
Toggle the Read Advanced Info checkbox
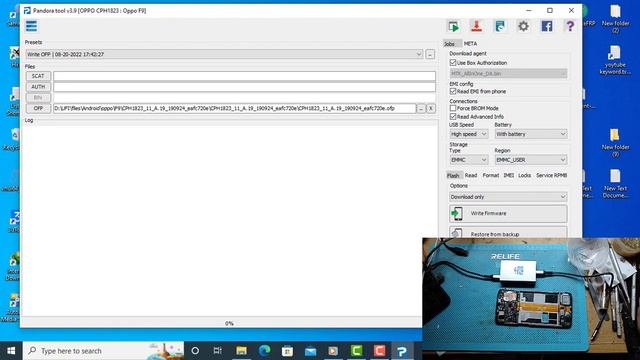tap(453, 116)
